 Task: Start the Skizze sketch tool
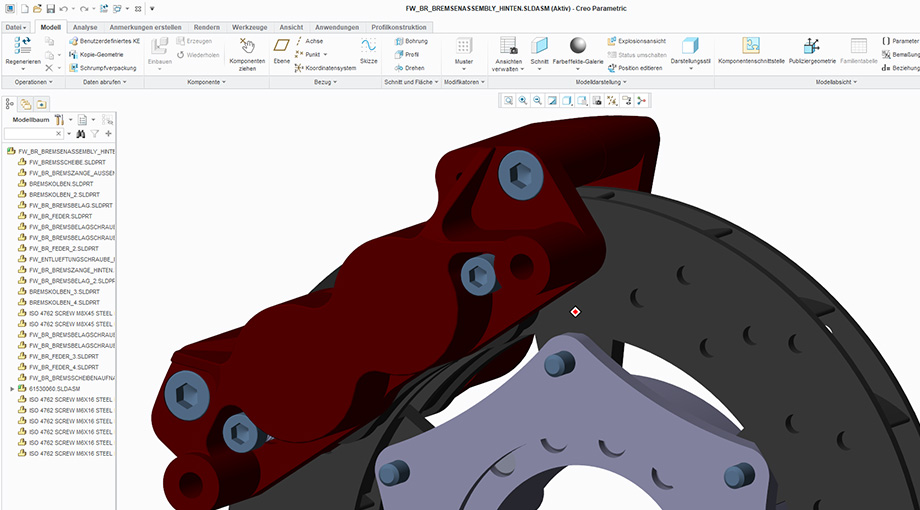(368, 47)
